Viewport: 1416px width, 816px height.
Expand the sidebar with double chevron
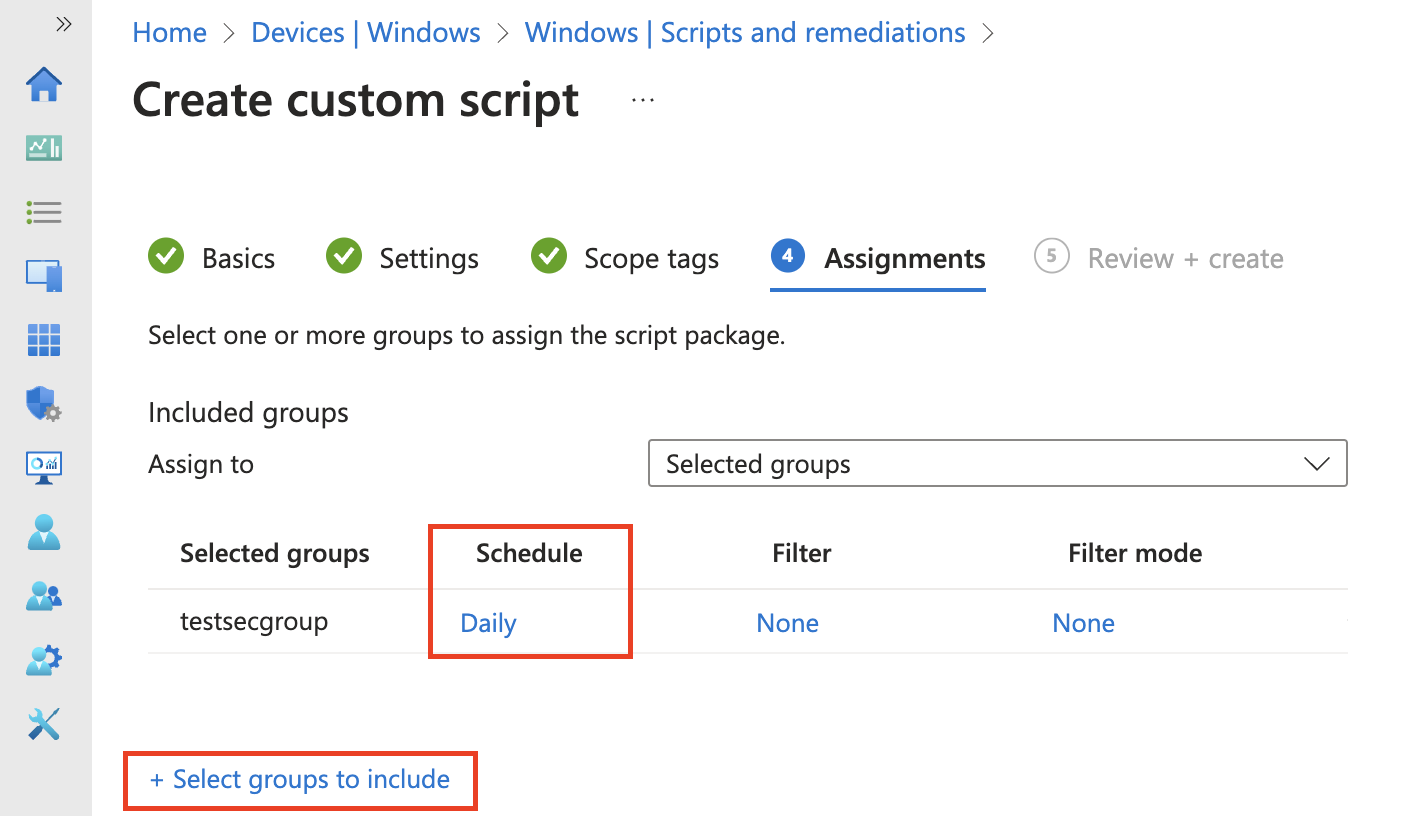click(64, 25)
